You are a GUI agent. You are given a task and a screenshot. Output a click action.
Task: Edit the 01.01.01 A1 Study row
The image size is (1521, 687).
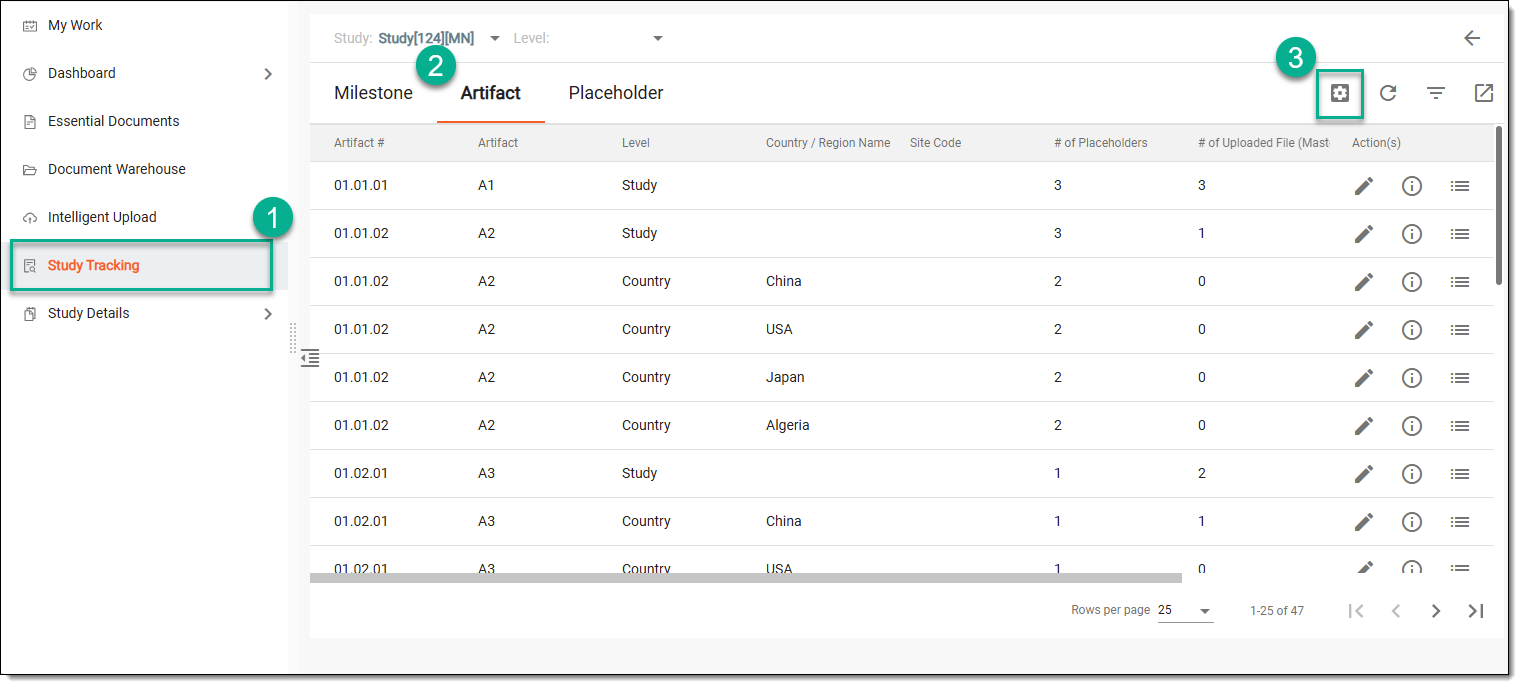coord(1364,186)
